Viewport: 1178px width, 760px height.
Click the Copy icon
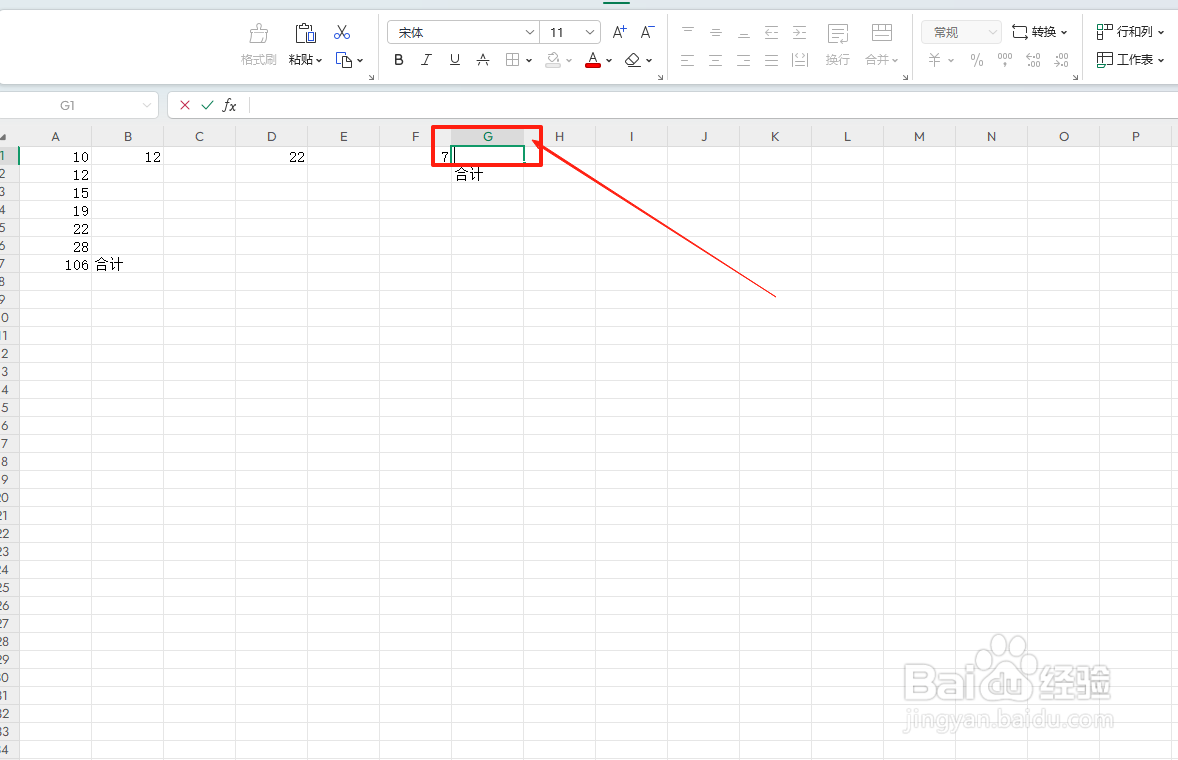click(344, 60)
